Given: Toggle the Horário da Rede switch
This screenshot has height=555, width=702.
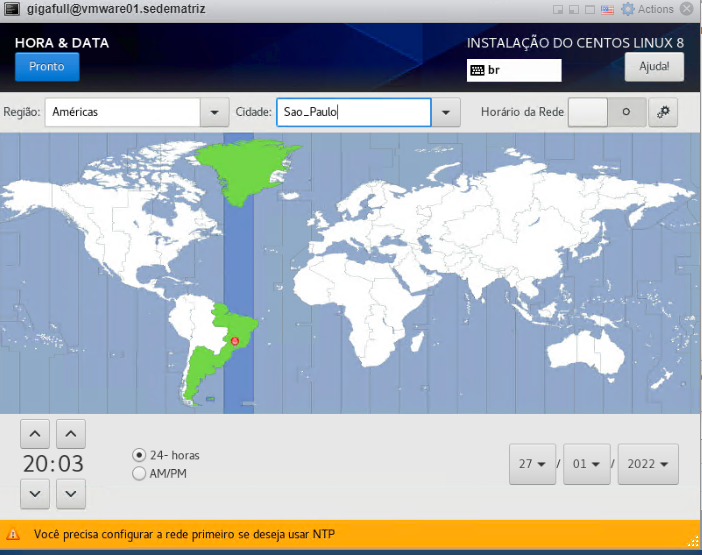Looking at the screenshot, I should 607,112.
